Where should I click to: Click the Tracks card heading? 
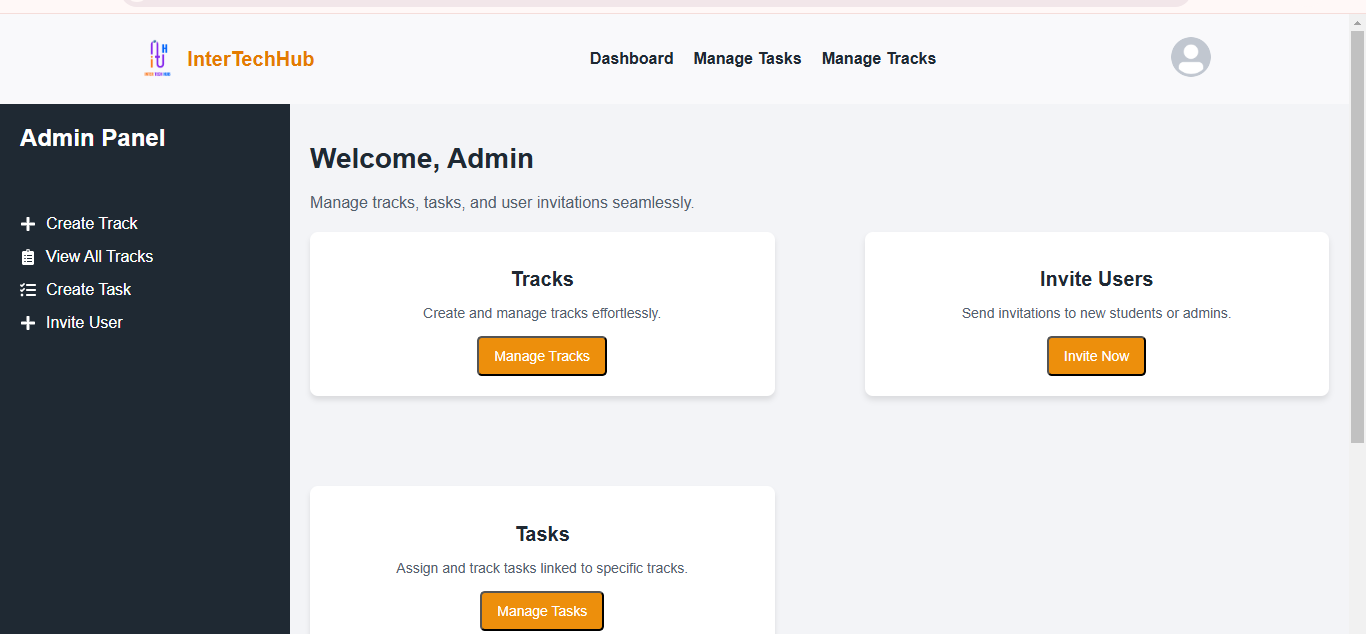[x=542, y=279]
